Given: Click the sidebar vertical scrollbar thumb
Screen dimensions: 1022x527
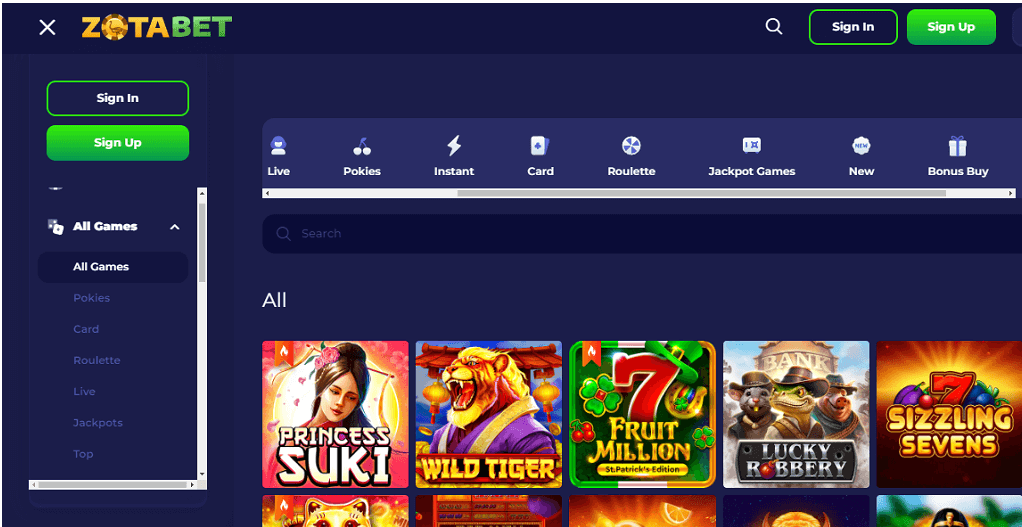Looking at the screenshot, I should (202, 242).
